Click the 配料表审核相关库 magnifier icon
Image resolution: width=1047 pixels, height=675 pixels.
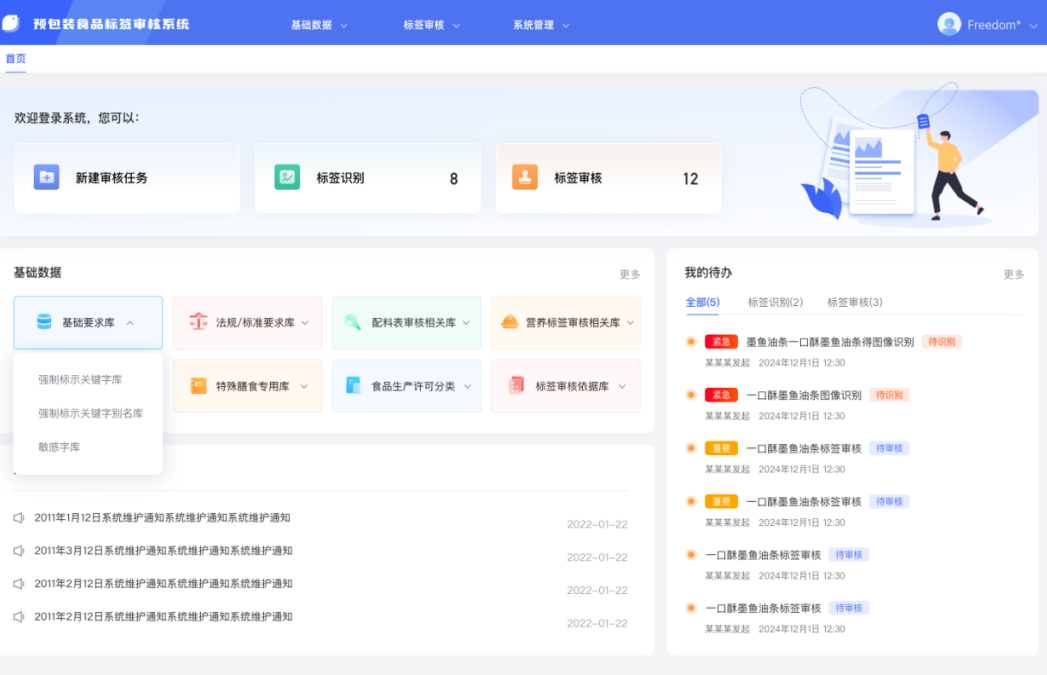coord(353,322)
